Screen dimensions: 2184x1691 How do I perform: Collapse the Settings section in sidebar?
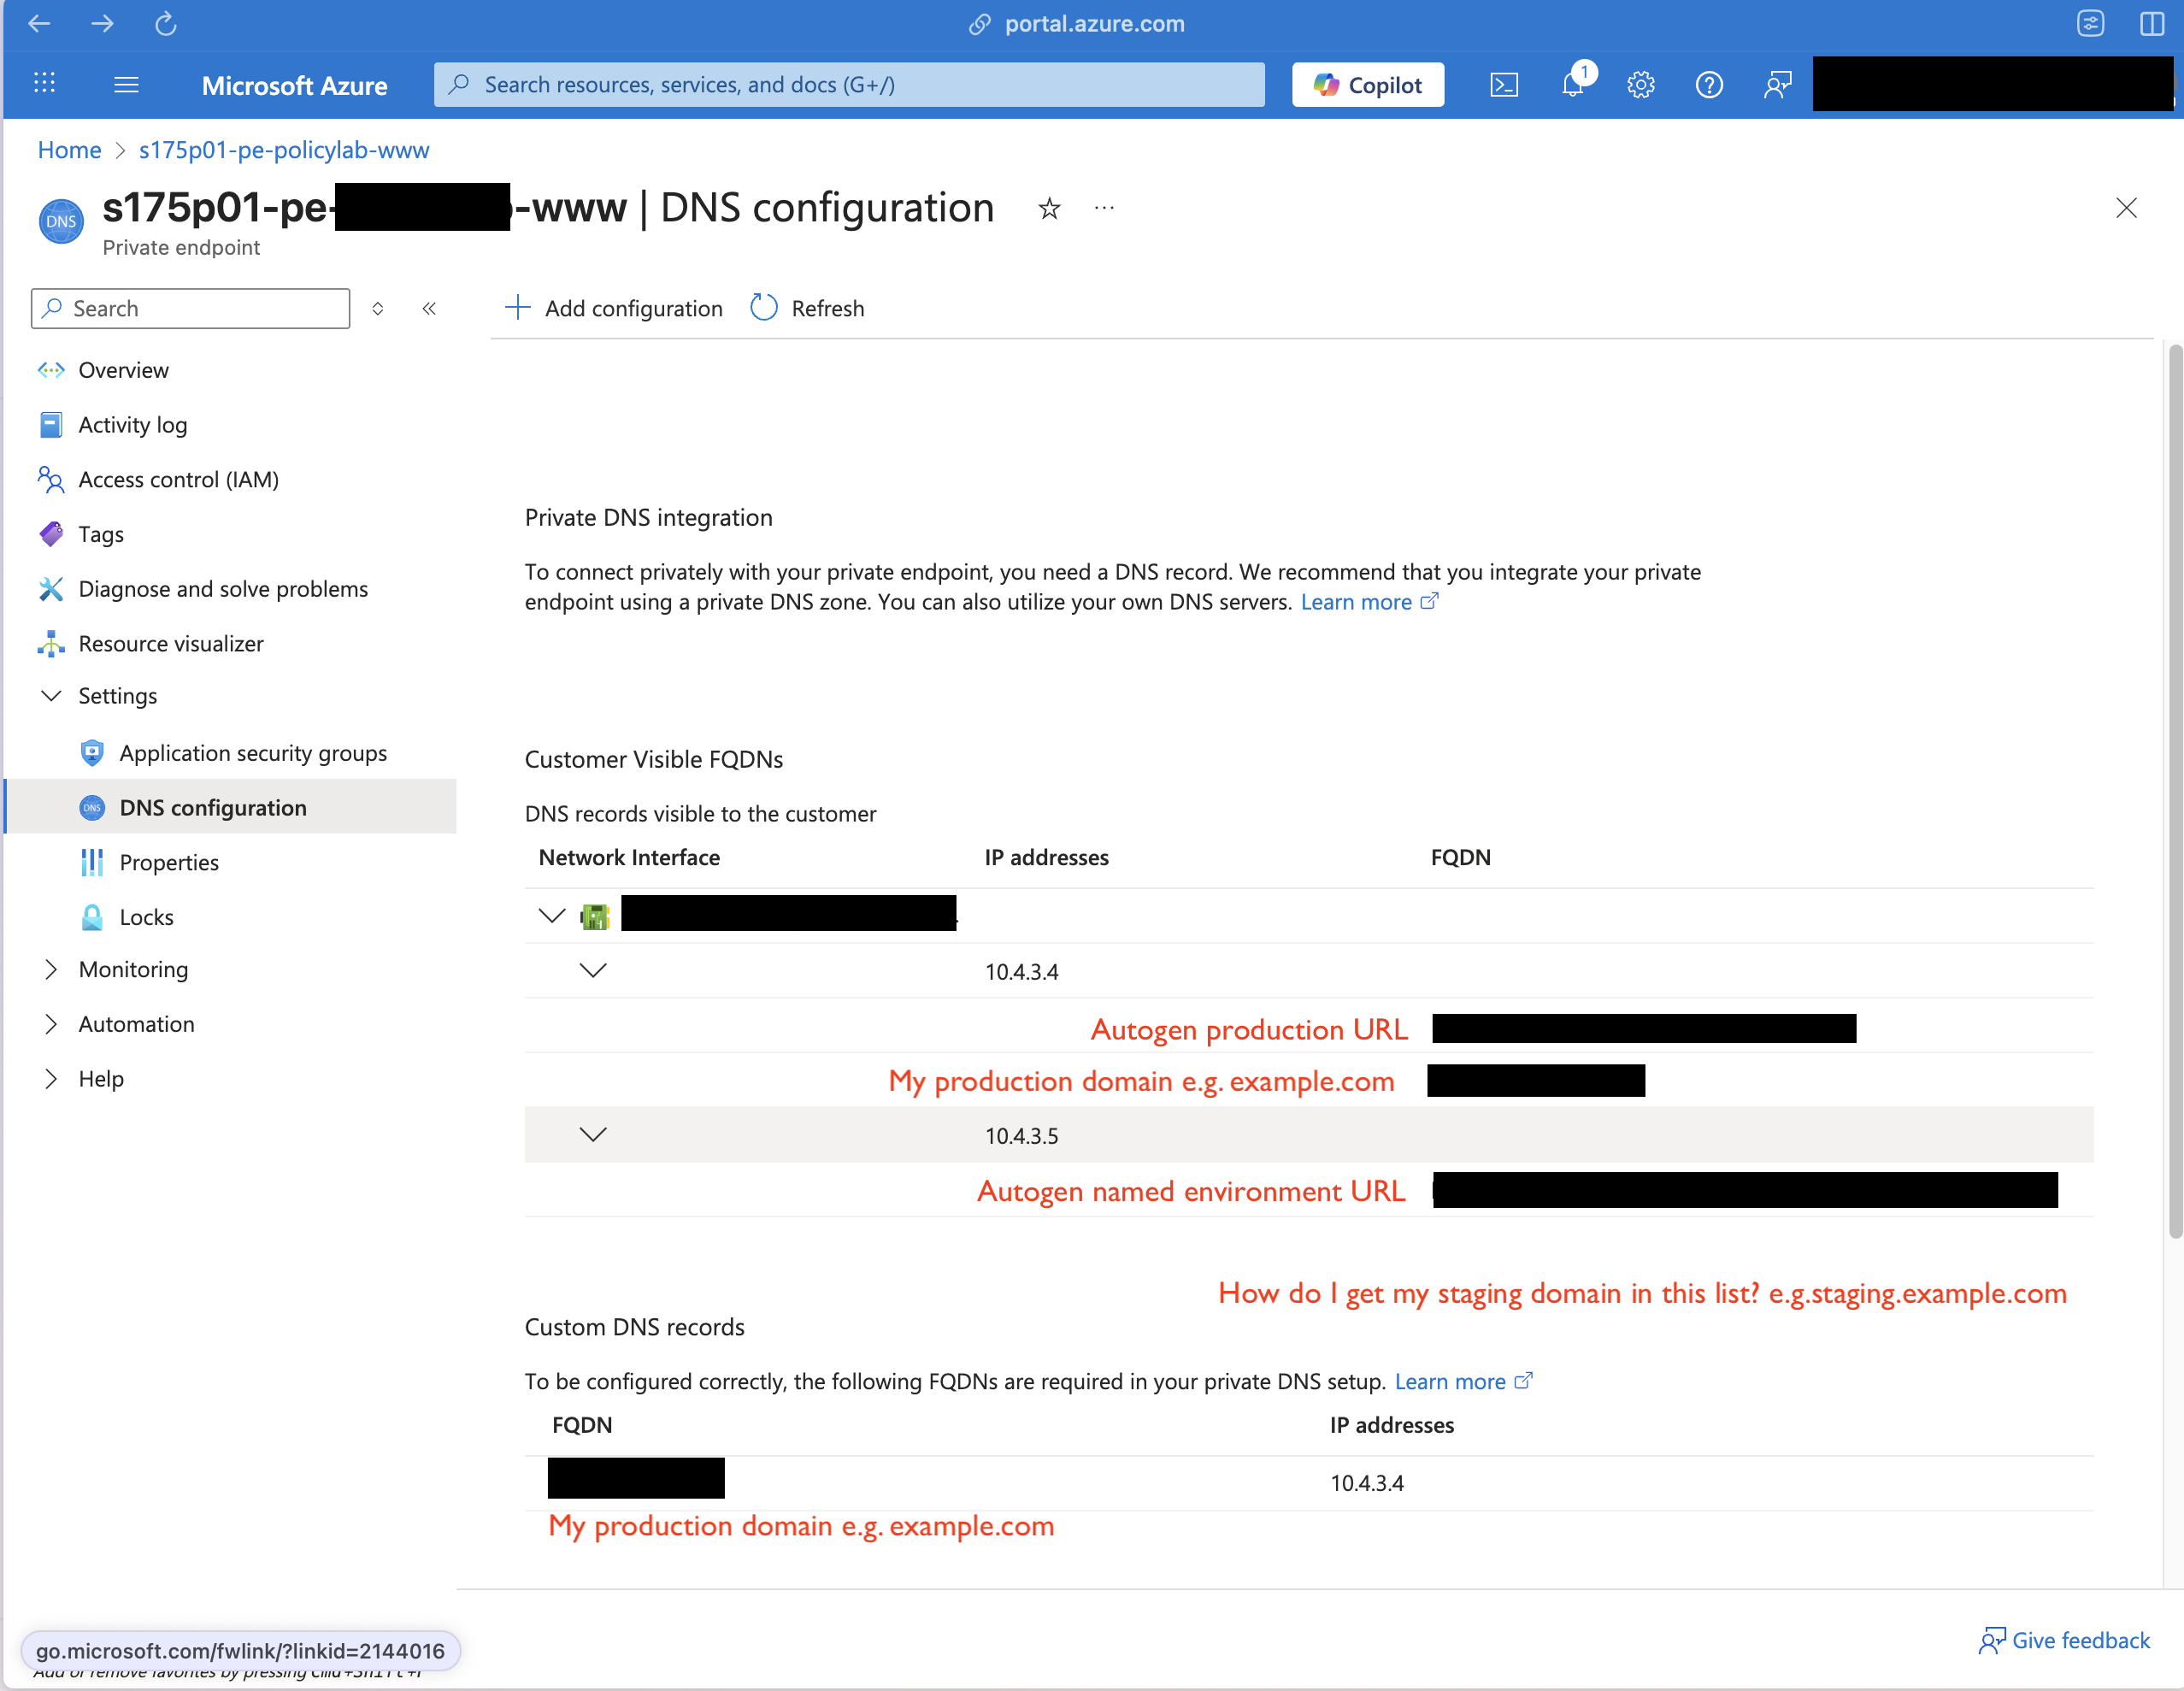tap(51, 695)
